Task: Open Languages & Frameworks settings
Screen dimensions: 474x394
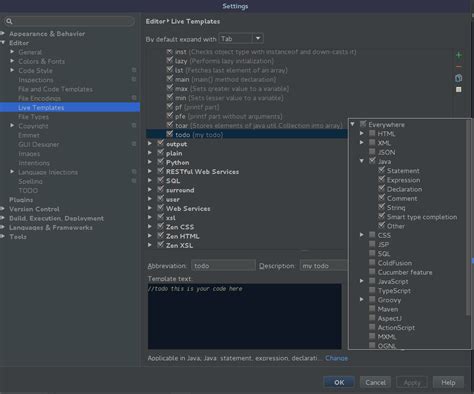Action: tap(51, 227)
